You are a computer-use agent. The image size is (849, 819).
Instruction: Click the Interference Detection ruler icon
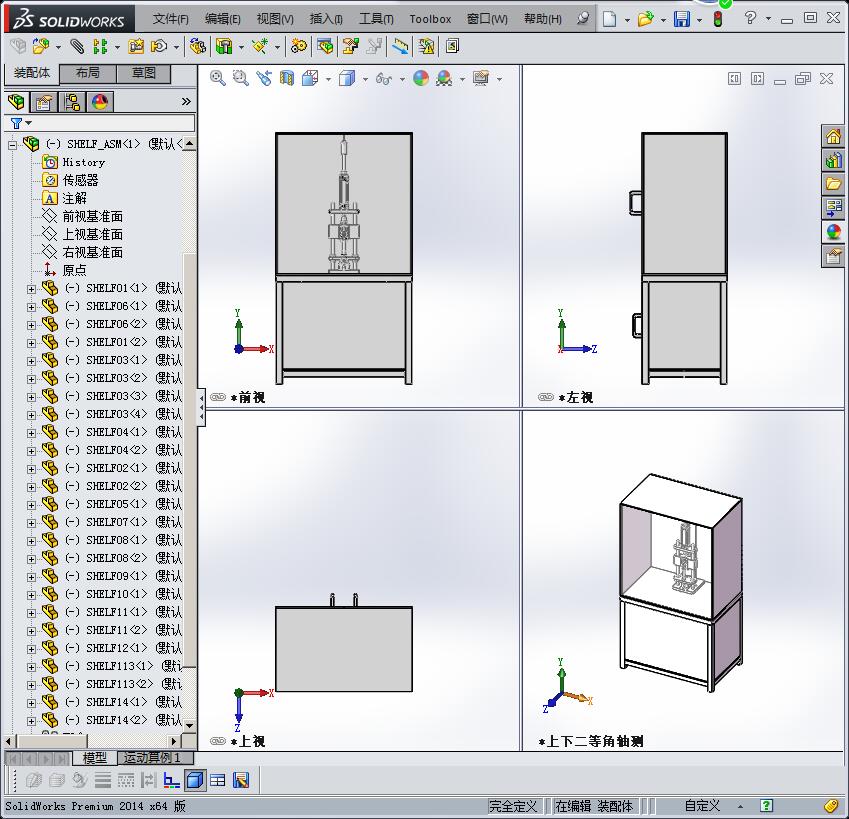pyautogui.click(x=400, y=47)
